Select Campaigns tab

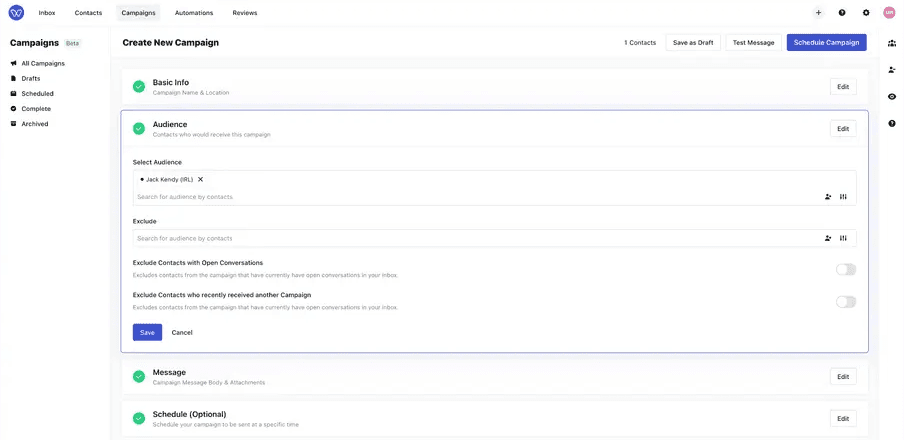(138, 13)
